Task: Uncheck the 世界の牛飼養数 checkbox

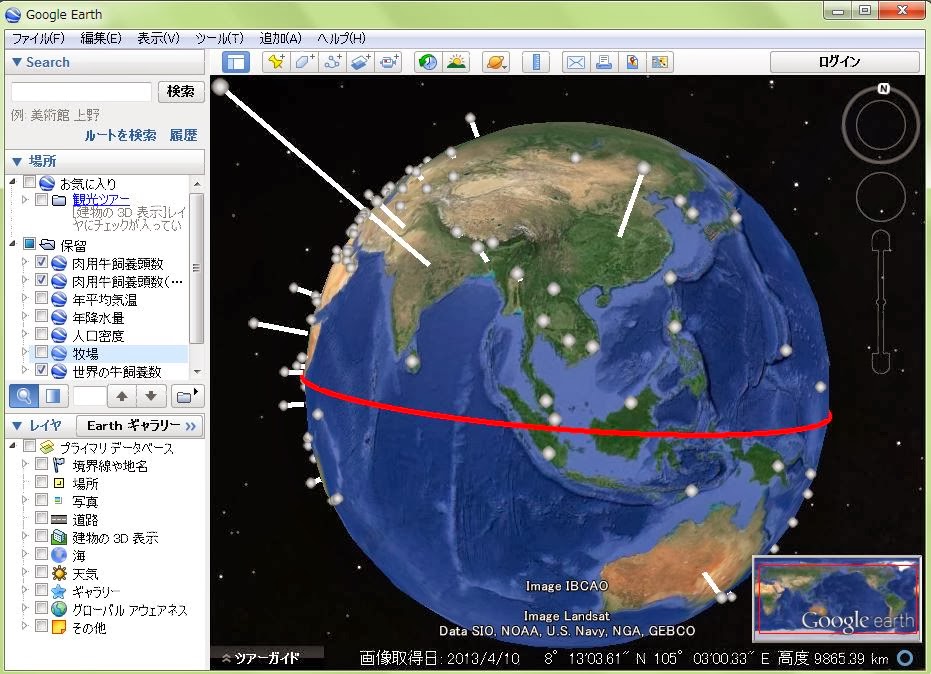Action: click(x=42, y=369)
